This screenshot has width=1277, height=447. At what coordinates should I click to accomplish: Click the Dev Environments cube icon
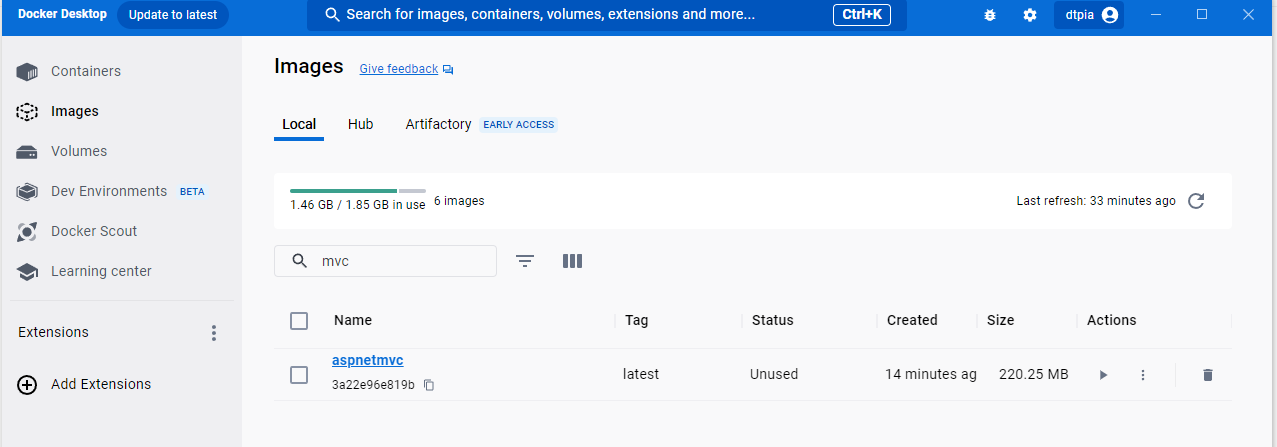(x=27, y=192)
